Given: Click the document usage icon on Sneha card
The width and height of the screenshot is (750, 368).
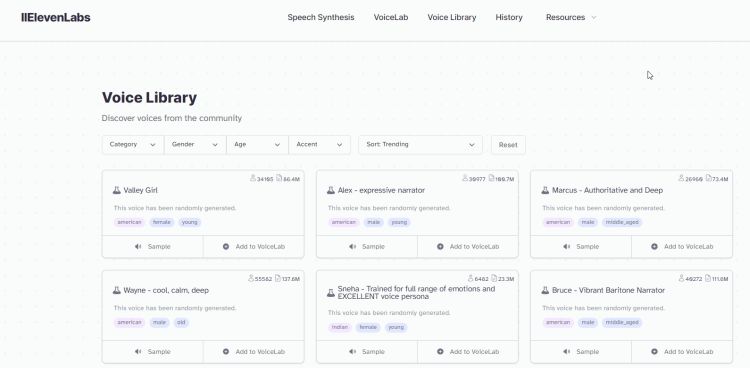Looking at the screenshot, I should click(494, 279).
